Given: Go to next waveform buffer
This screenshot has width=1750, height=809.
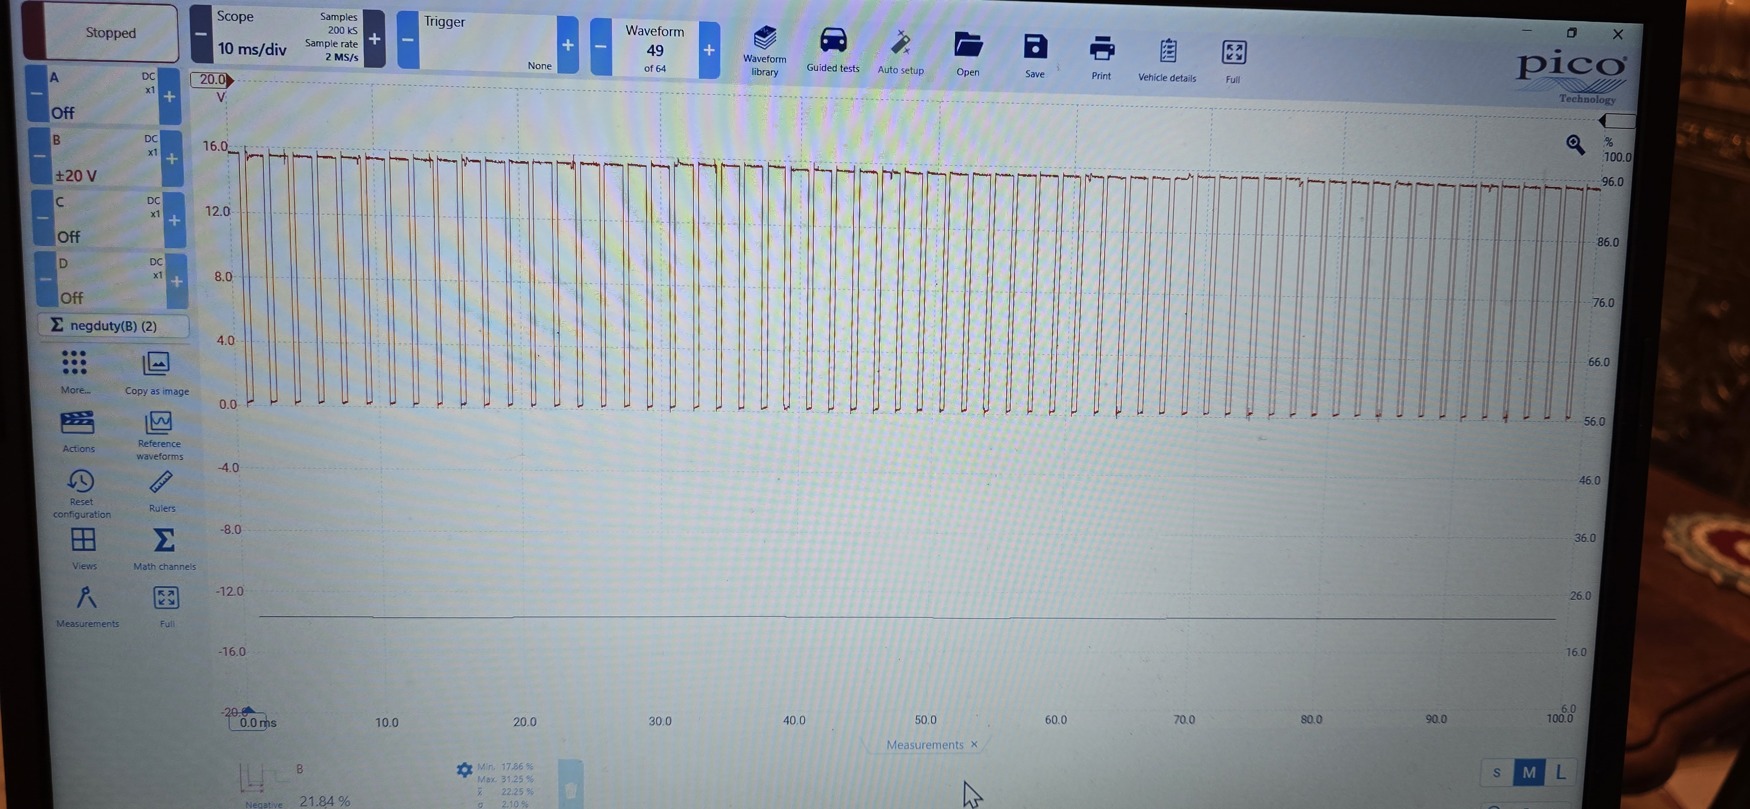Looking at the screenshot, I should pyautogui.click(x=709, y=50).
